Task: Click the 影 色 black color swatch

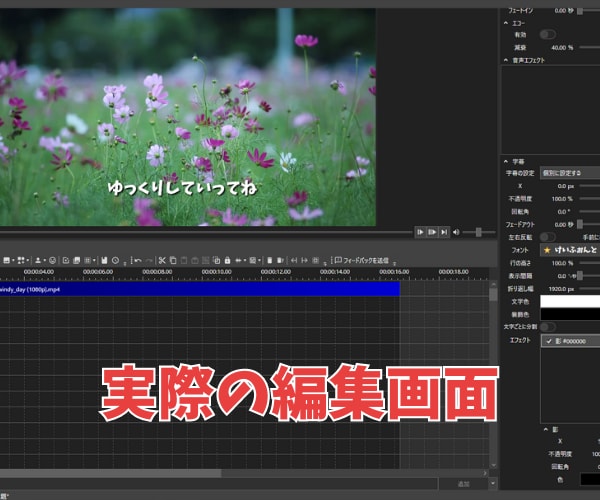Action: 590,479
